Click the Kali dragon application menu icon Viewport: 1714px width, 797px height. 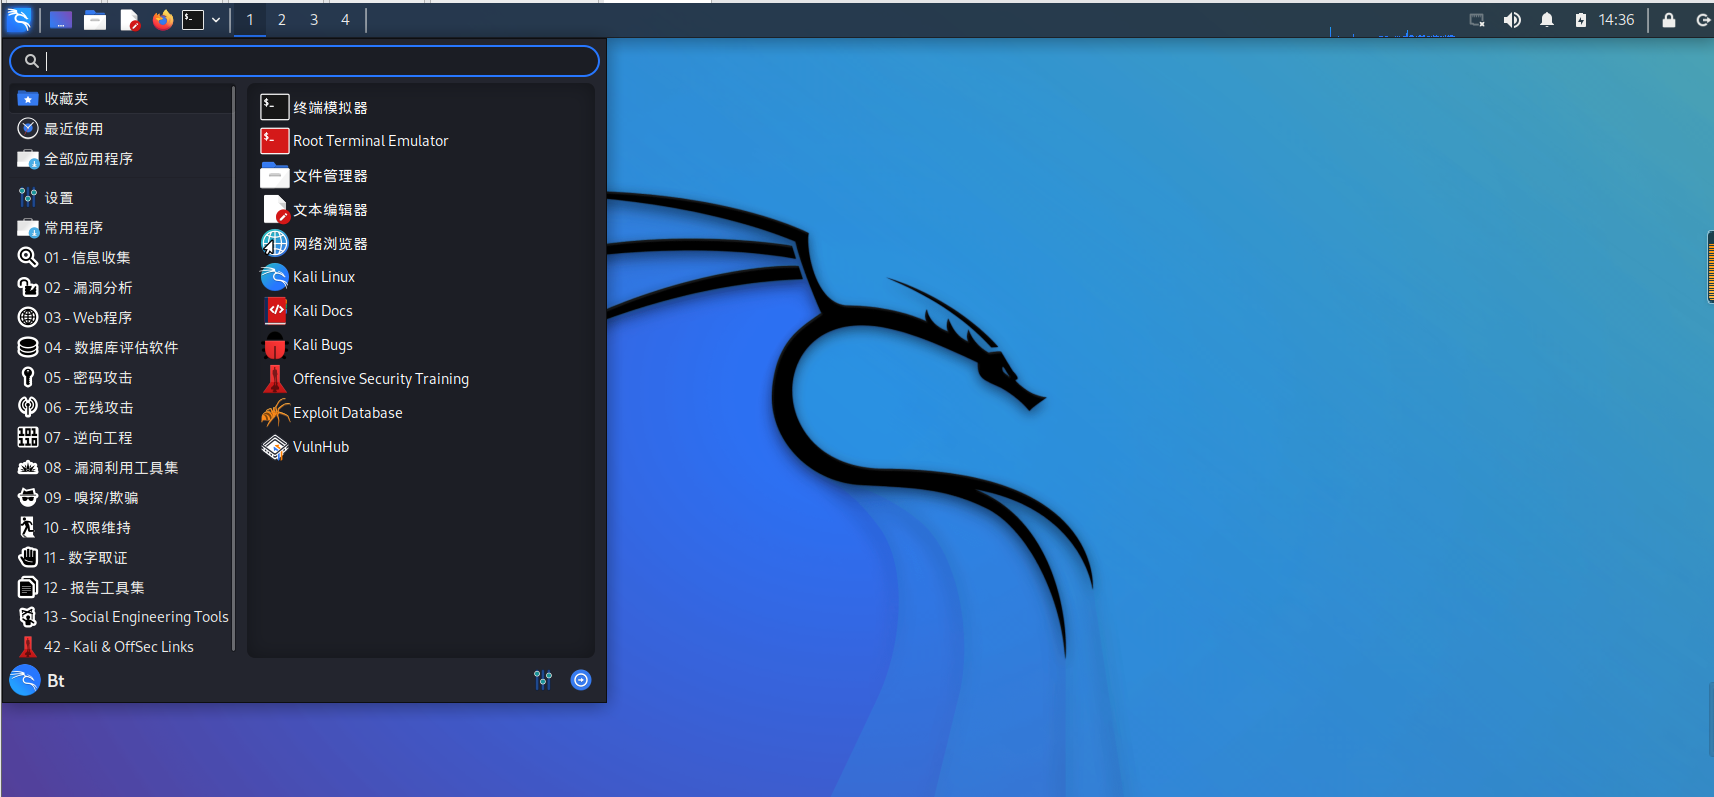[x=19, y=19]
